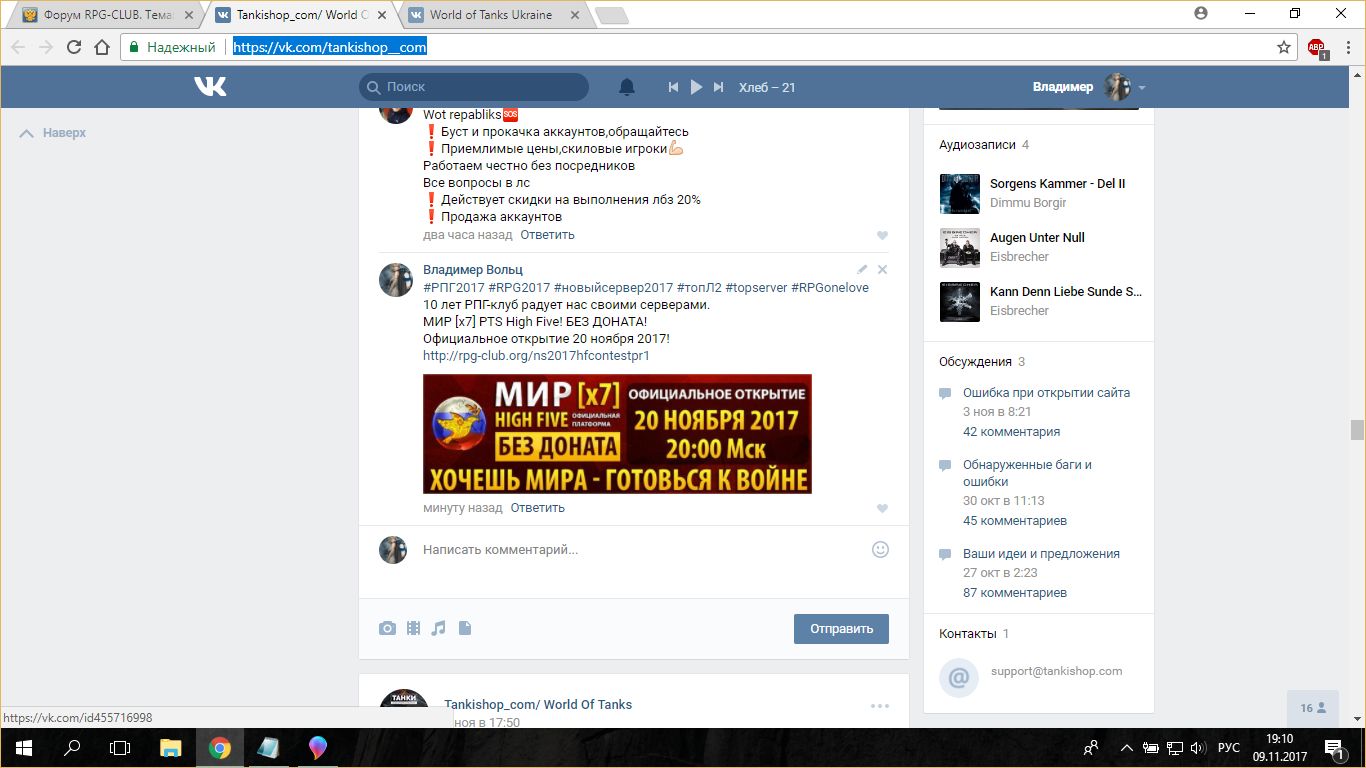Play Kann Denn Liebe Sunde track
This screenshot has width=1366, height=768.
point(1065,292)
